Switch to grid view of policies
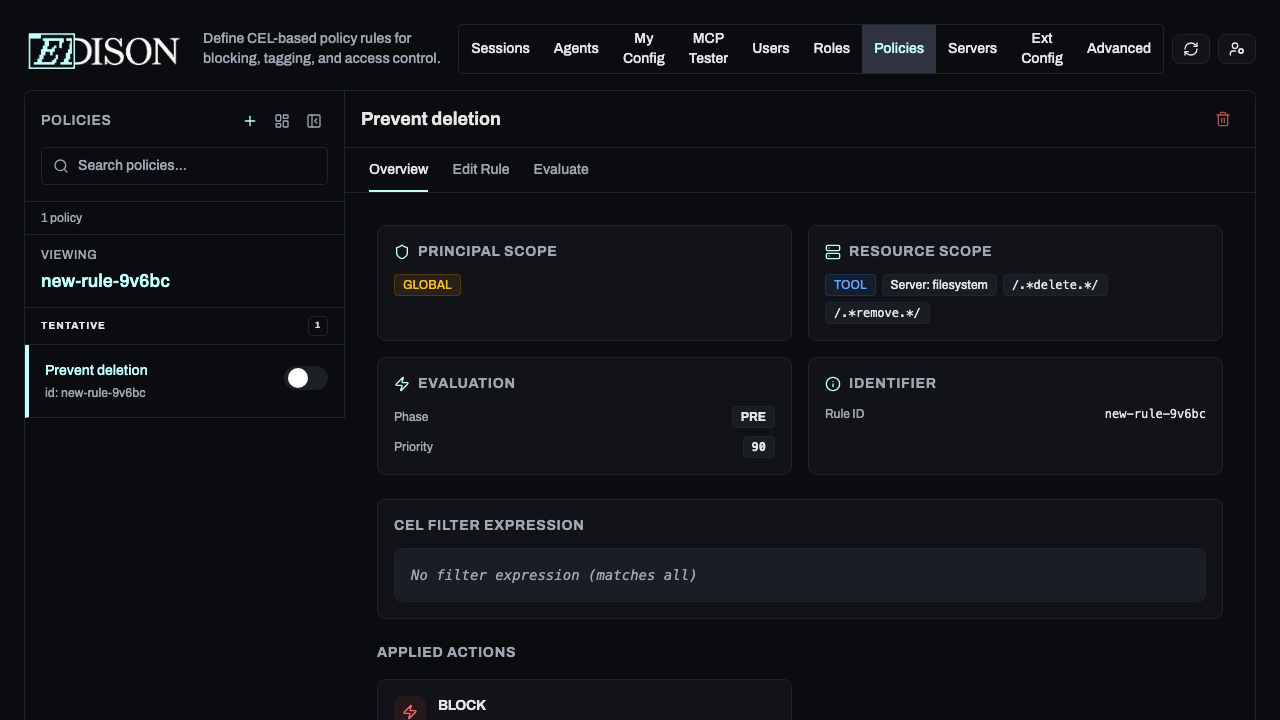Viewport: 1280px width, 720px height. pyautogui.click(x=282, y=121)
